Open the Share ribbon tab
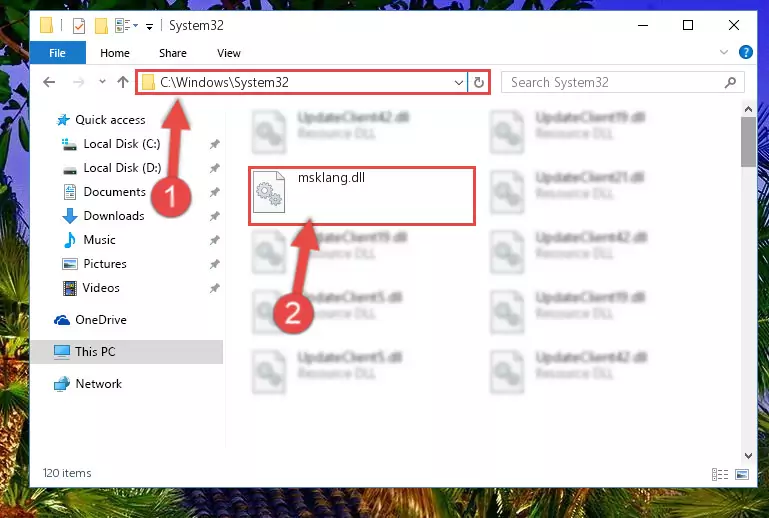This screenshot has height=518, width=769. click(173, 53)
